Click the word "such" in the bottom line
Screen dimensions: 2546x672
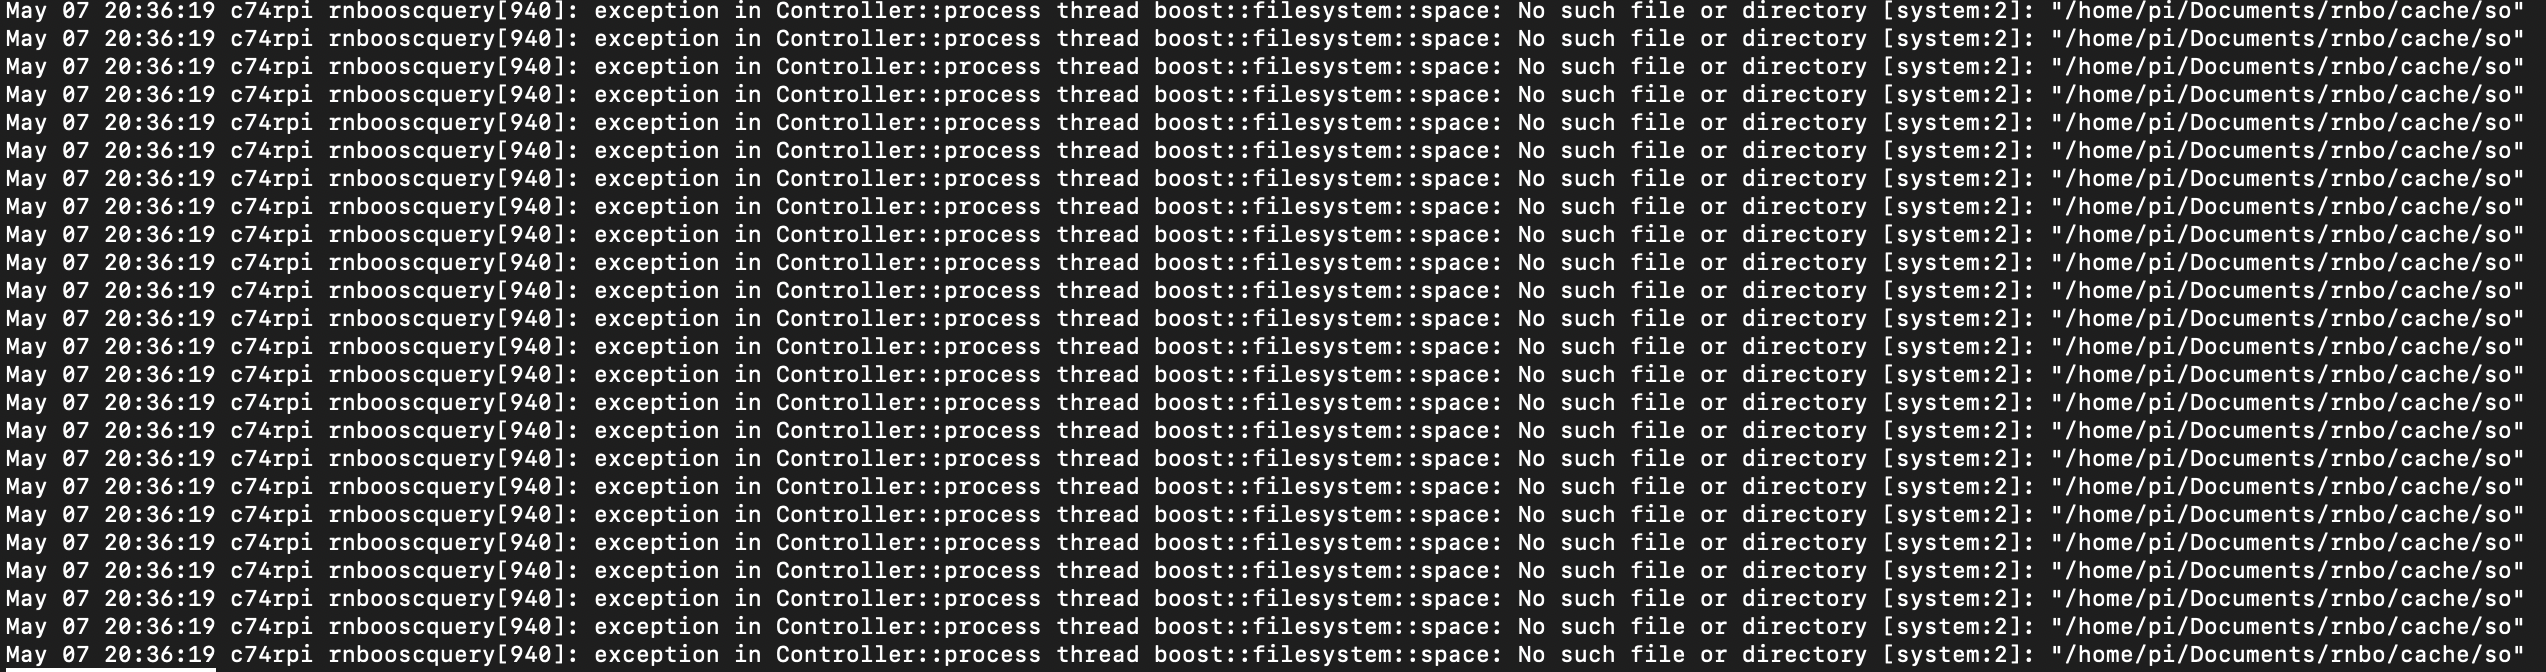1587,655
